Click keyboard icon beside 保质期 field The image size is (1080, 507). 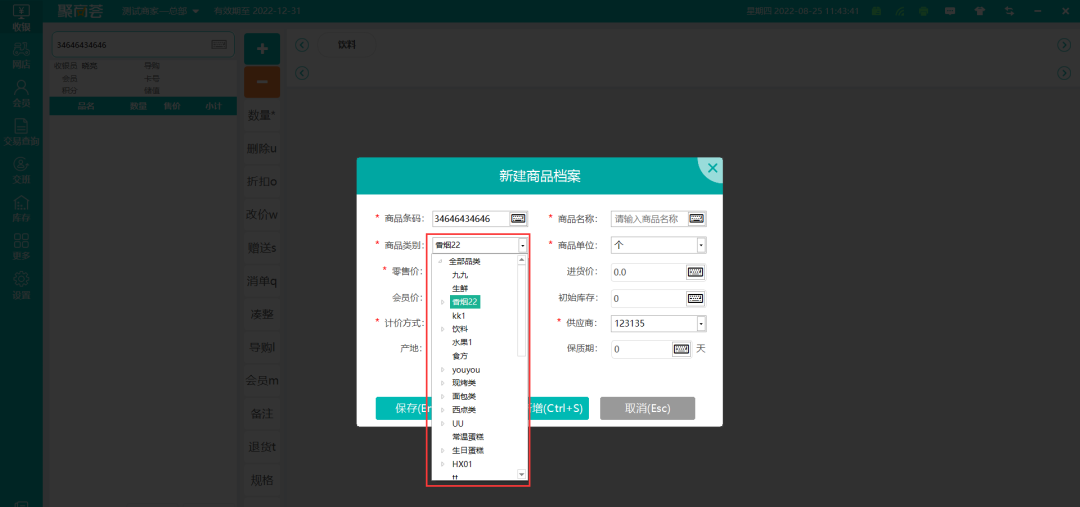[682, 349]
